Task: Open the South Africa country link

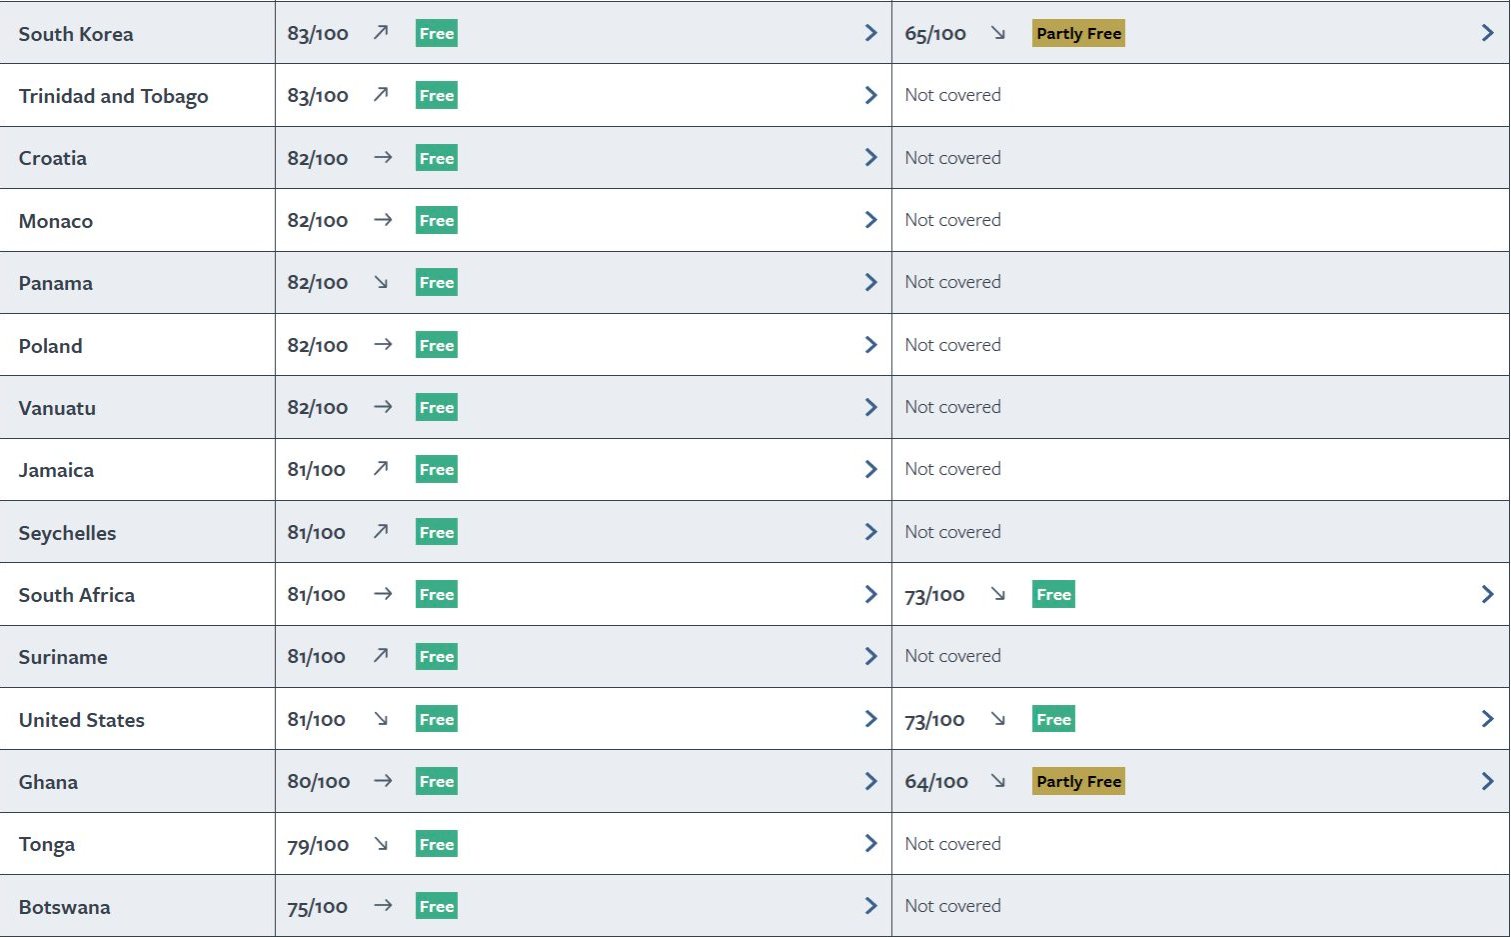Action: coord(76,595)
